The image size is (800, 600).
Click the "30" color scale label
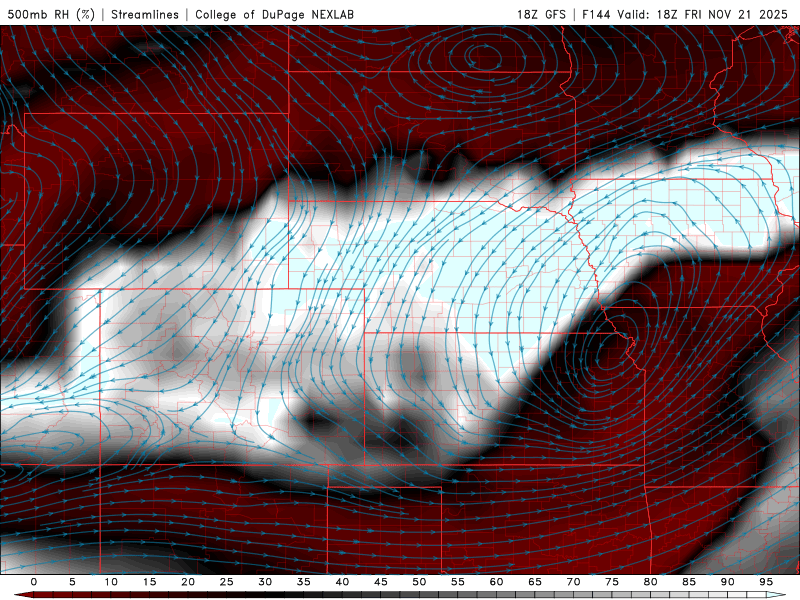pos(265,582)
